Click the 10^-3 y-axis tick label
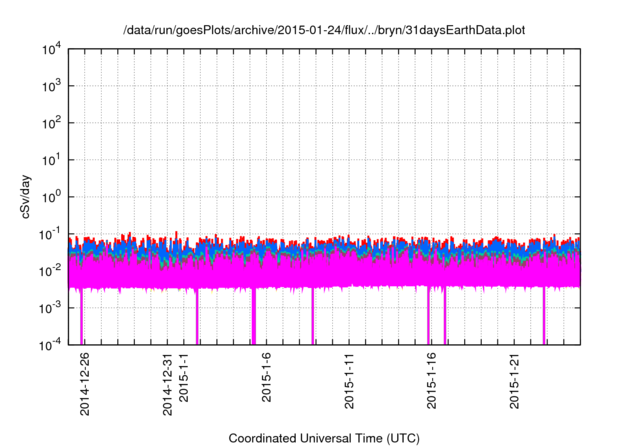 [x=51, y=308]
